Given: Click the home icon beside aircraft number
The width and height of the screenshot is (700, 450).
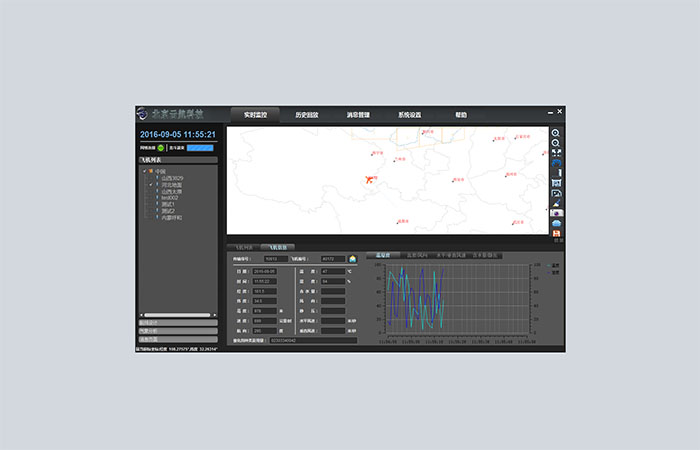Looking at the screenshot, I should coord(352,258).
